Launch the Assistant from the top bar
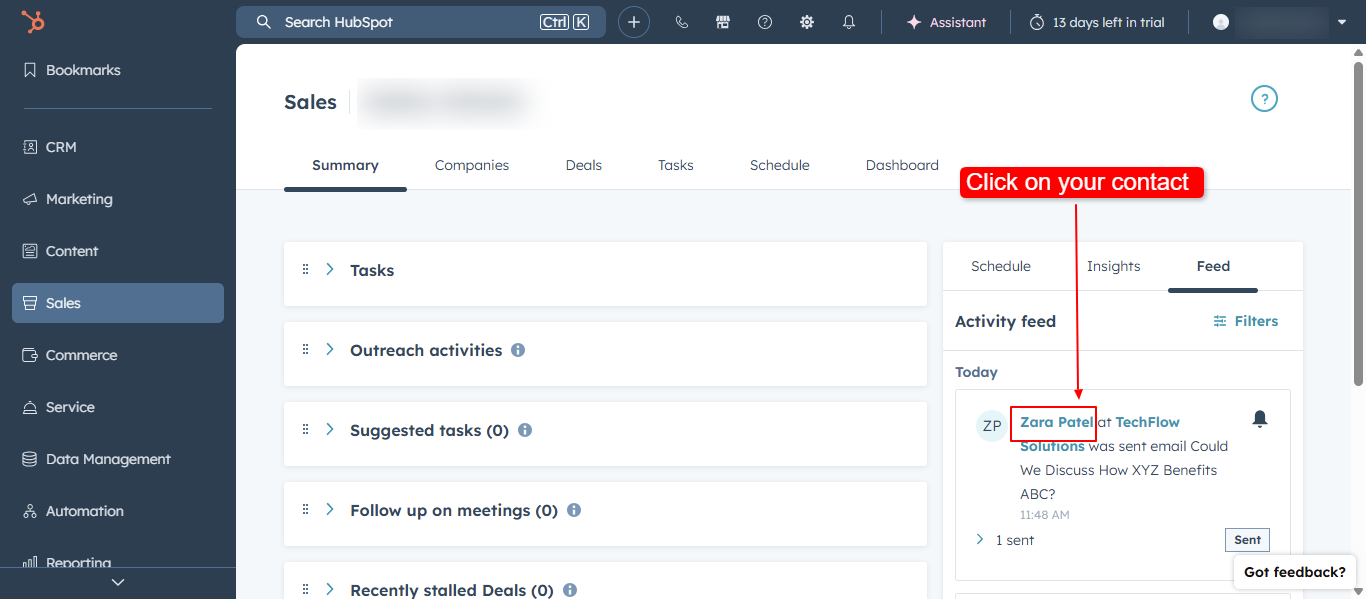1366x599 pixels. [x=946, y=21]
